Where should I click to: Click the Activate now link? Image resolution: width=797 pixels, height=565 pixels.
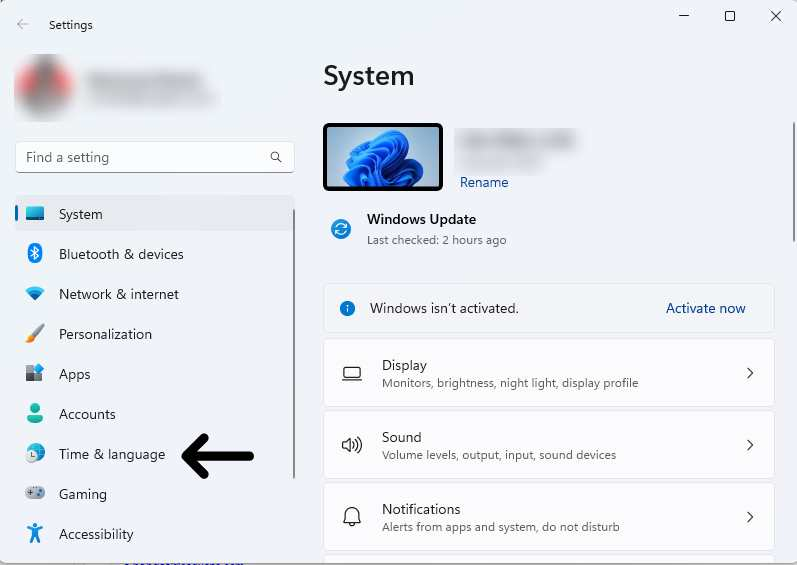[x=706, y=308]
